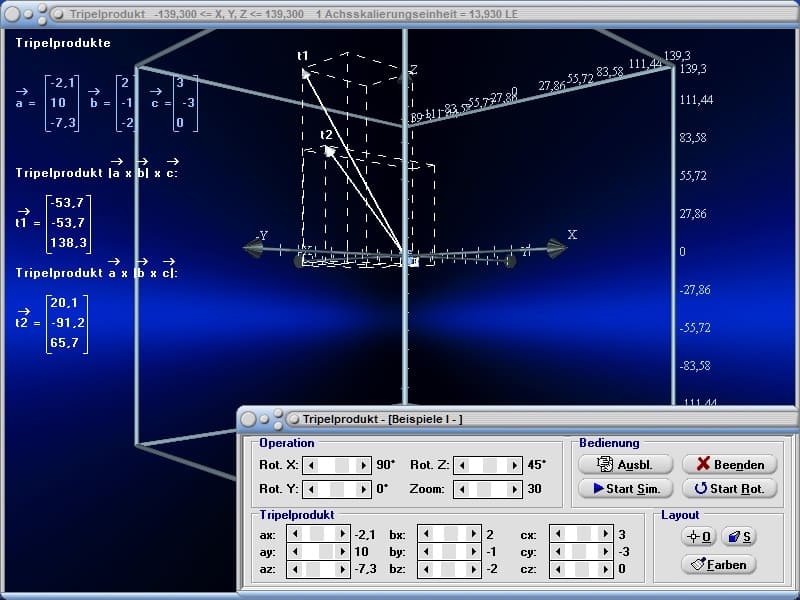This screenshot has height=600, width=800.
Task: Decrease ay value with left arrow
Action: (295, 551)
